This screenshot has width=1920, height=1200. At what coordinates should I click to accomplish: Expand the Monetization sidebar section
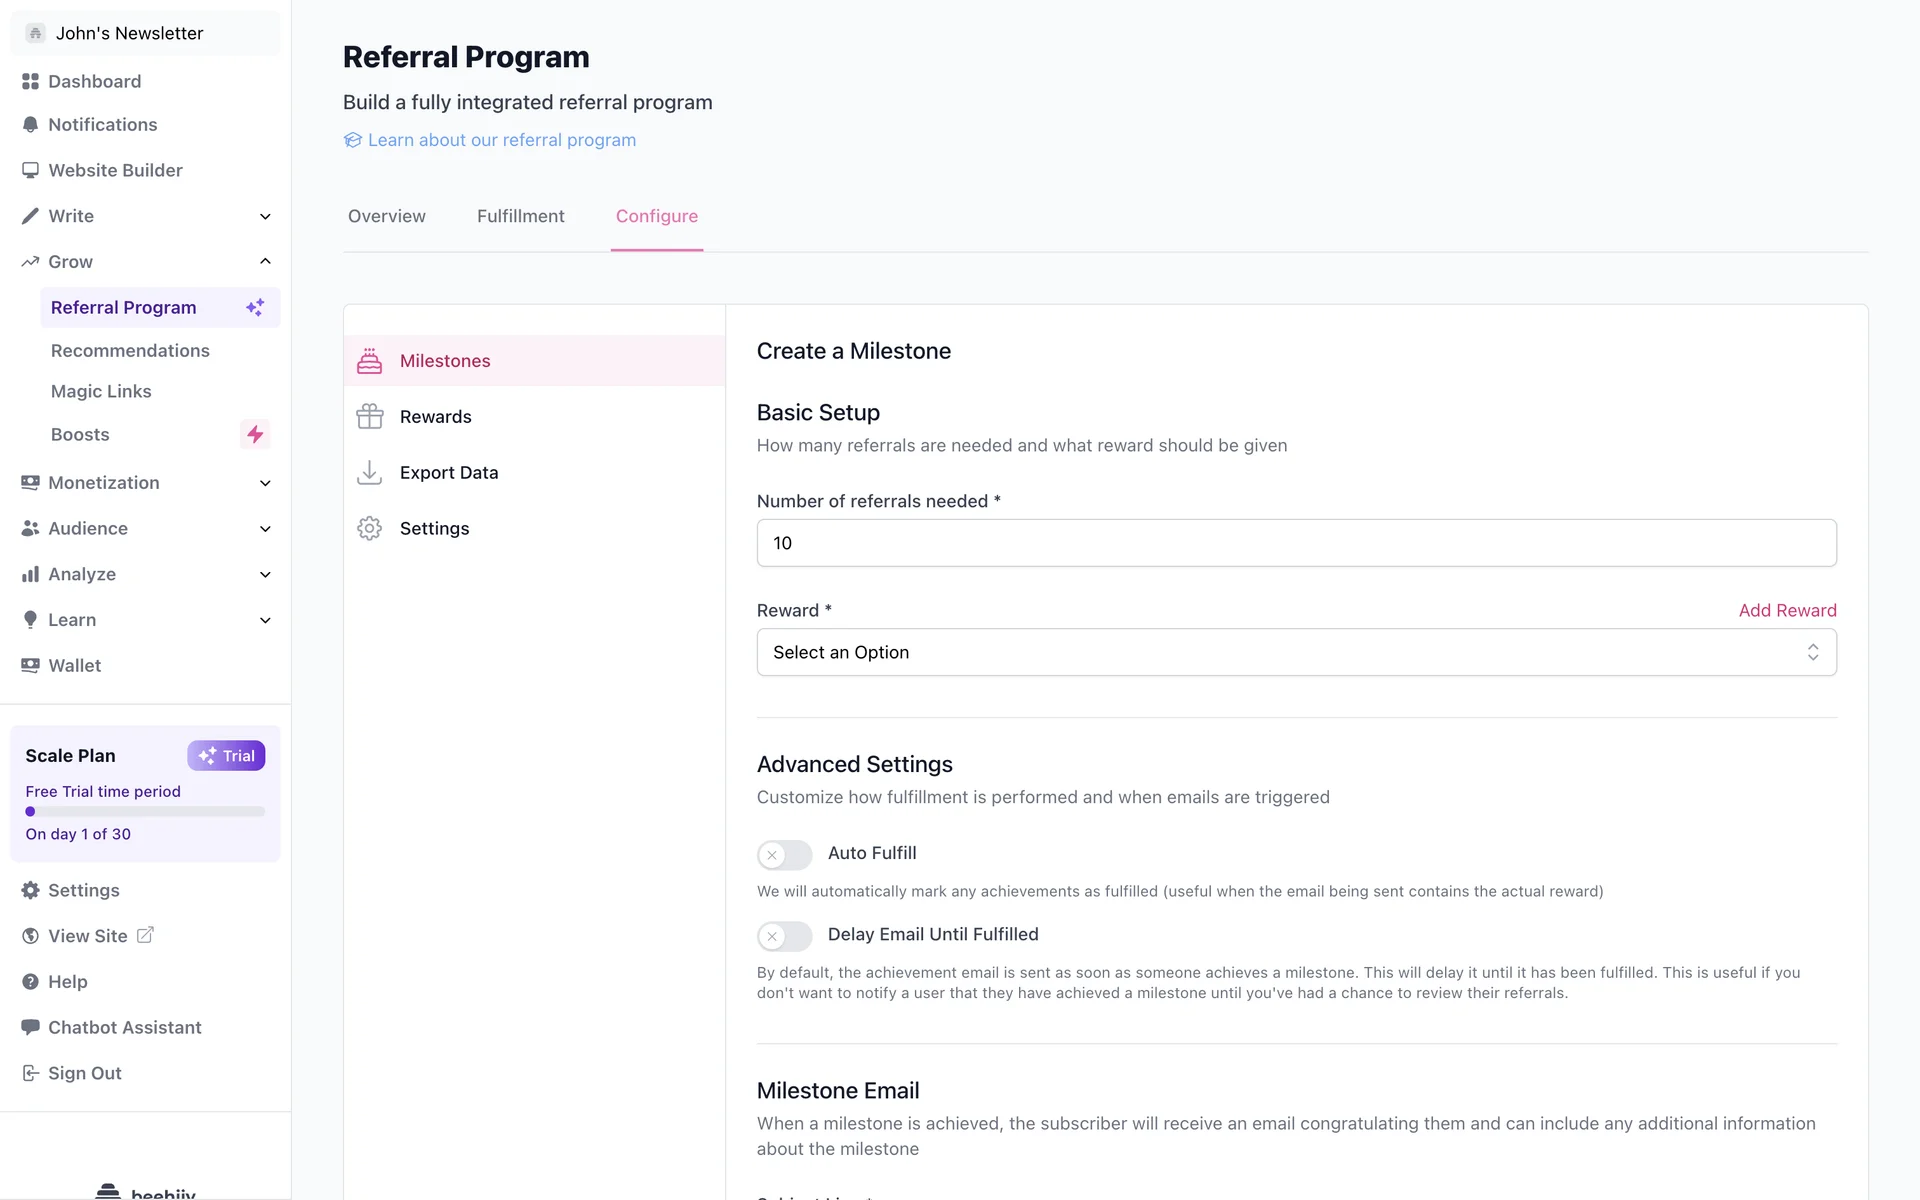coord(265,483)
